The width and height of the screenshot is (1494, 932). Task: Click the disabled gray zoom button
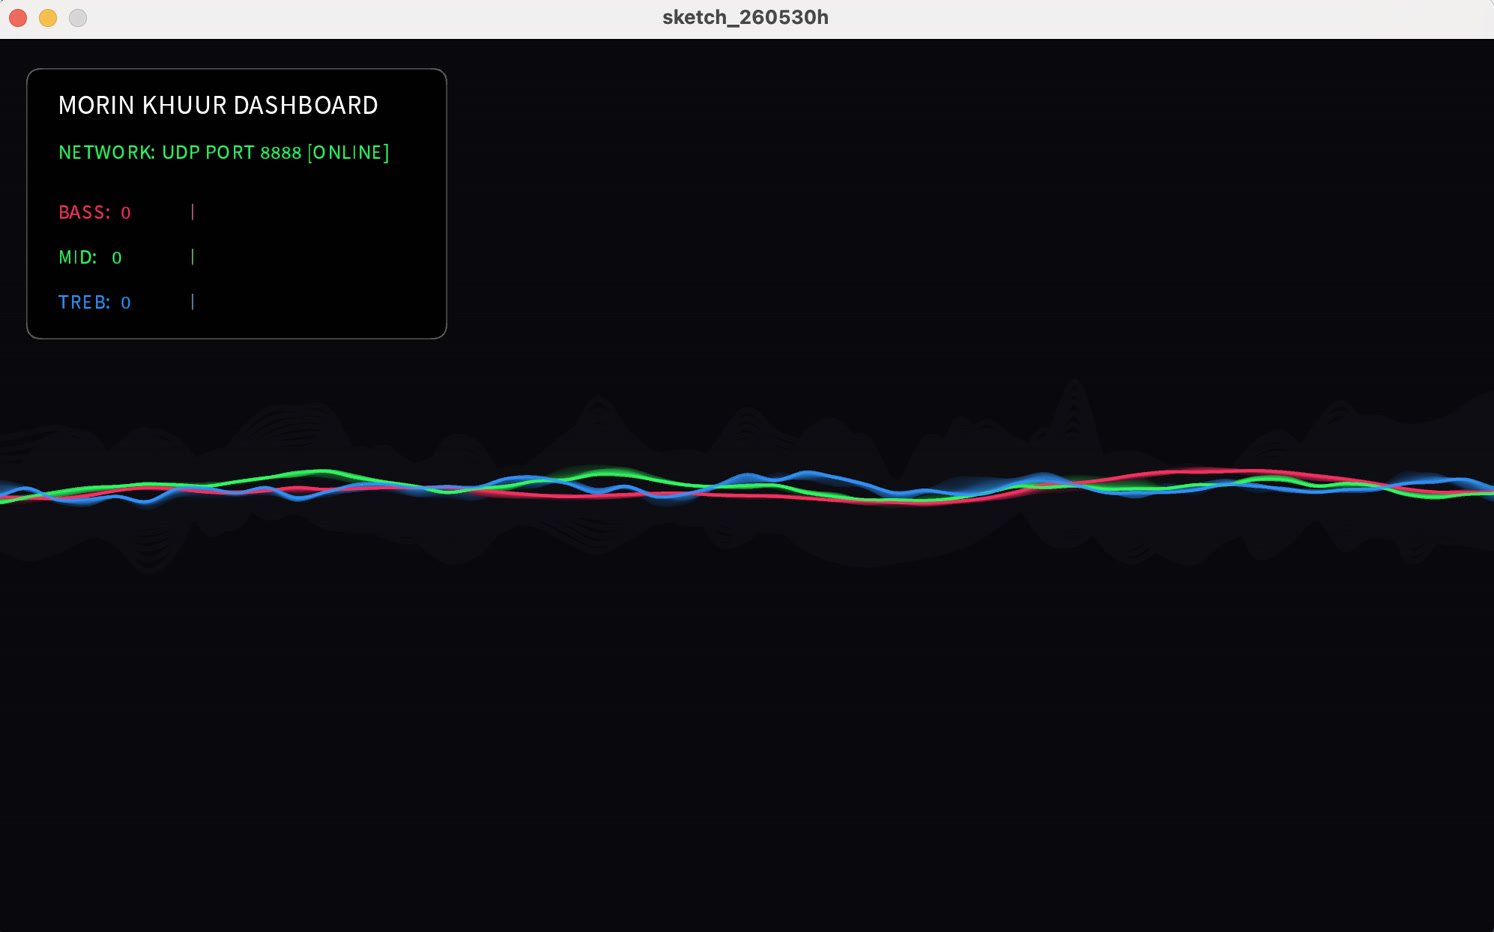(78, 18)
